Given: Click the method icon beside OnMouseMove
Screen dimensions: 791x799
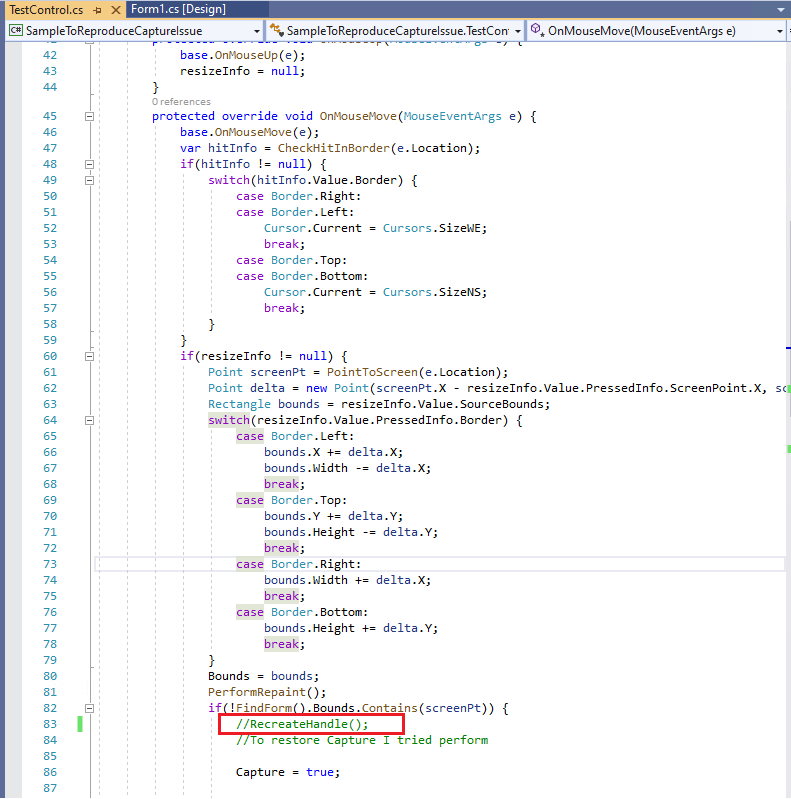Looking at the screenshot, I should (x=537, y=30).
